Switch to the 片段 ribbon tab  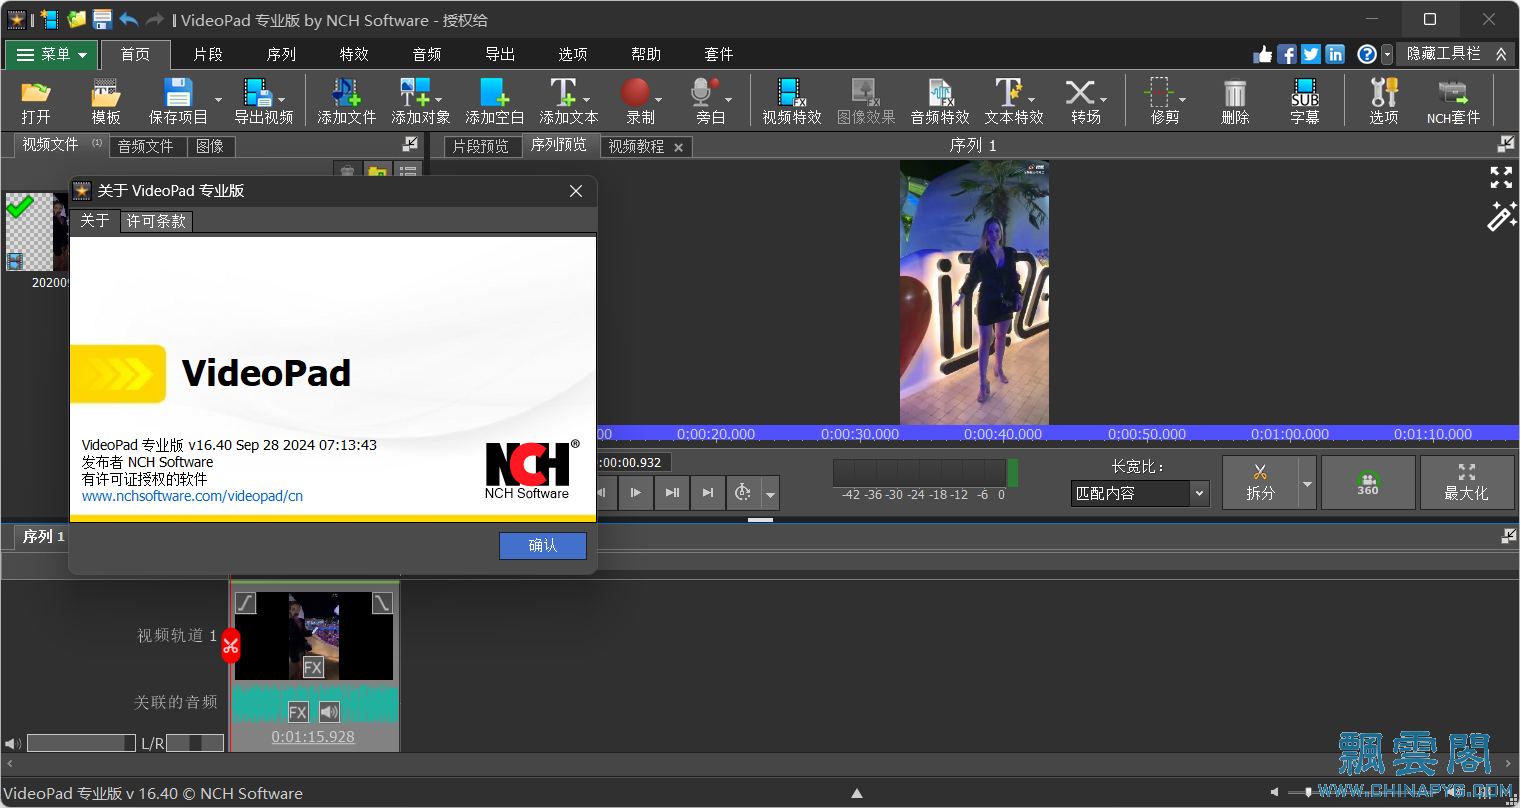click(x=208, y=54)
